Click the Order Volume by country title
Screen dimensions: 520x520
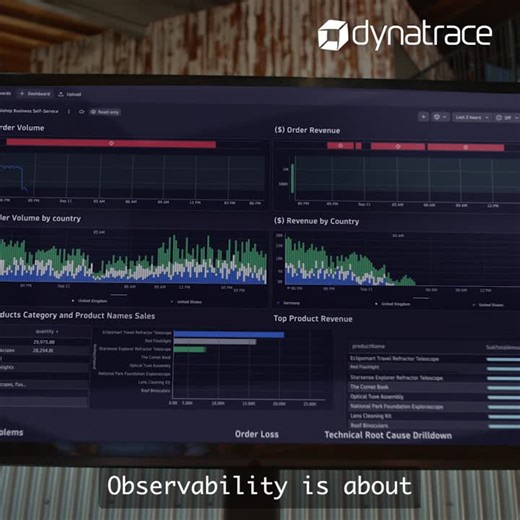(40, 218)
